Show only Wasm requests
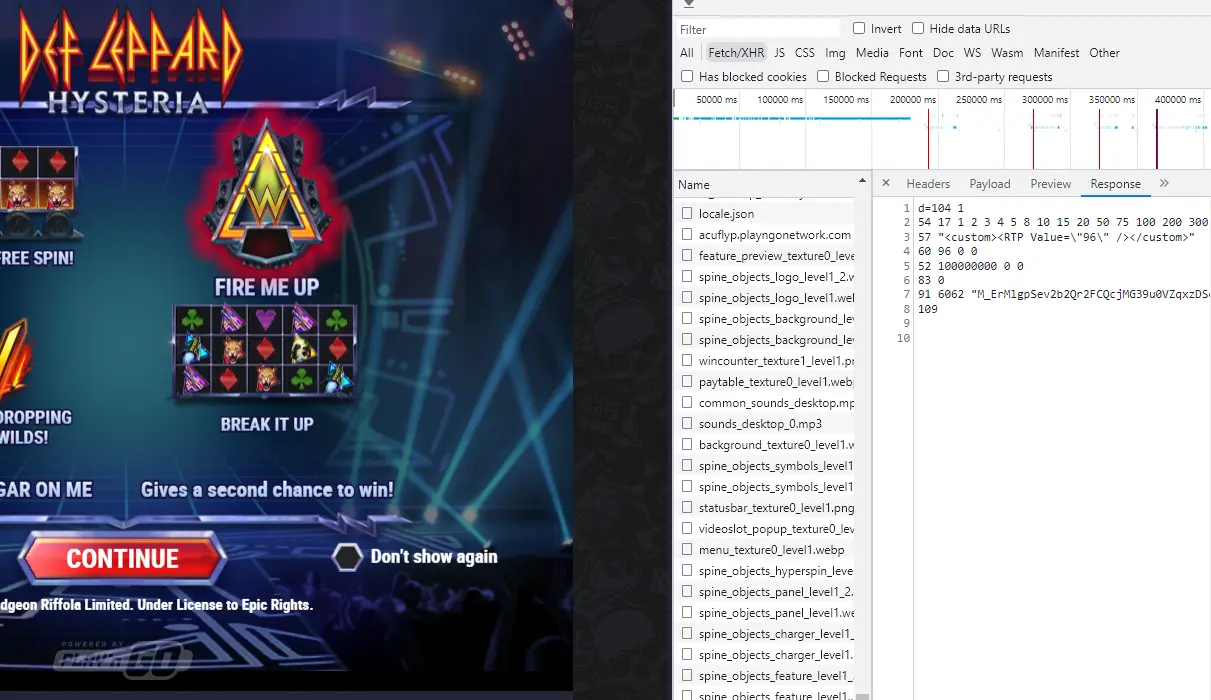1211x700 pixels. (x=1007, y=53)
